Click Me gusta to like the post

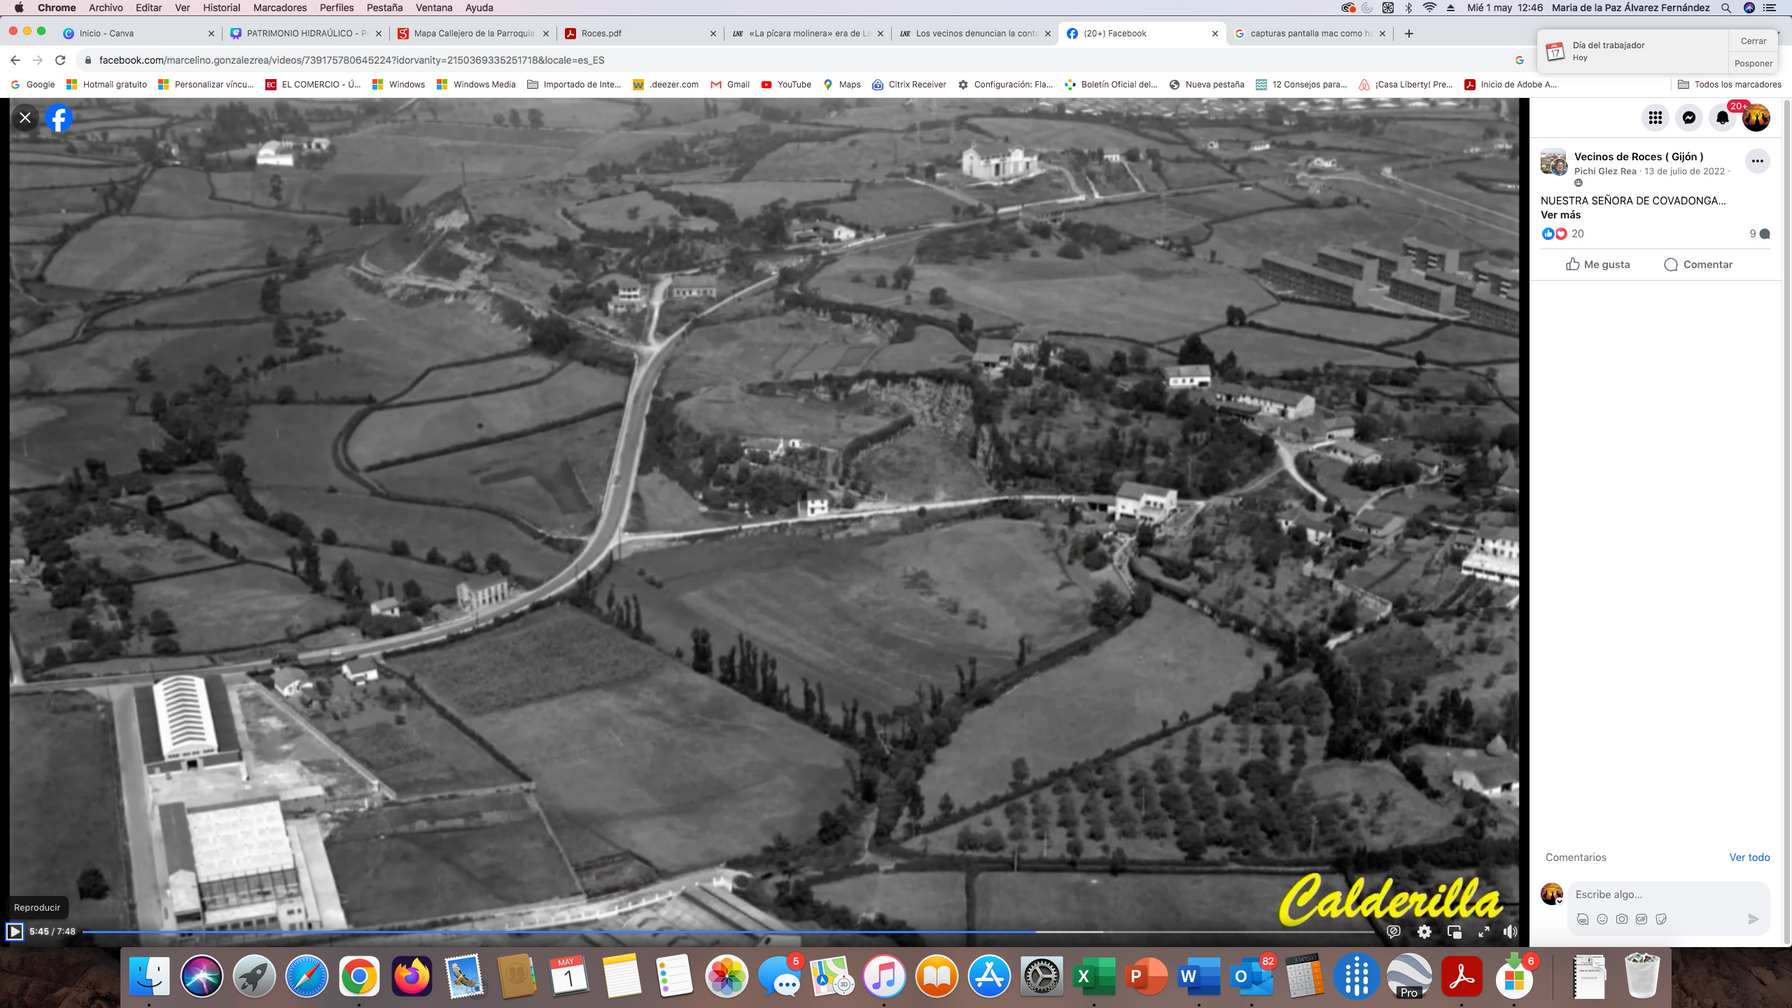tap(1598, 265)
